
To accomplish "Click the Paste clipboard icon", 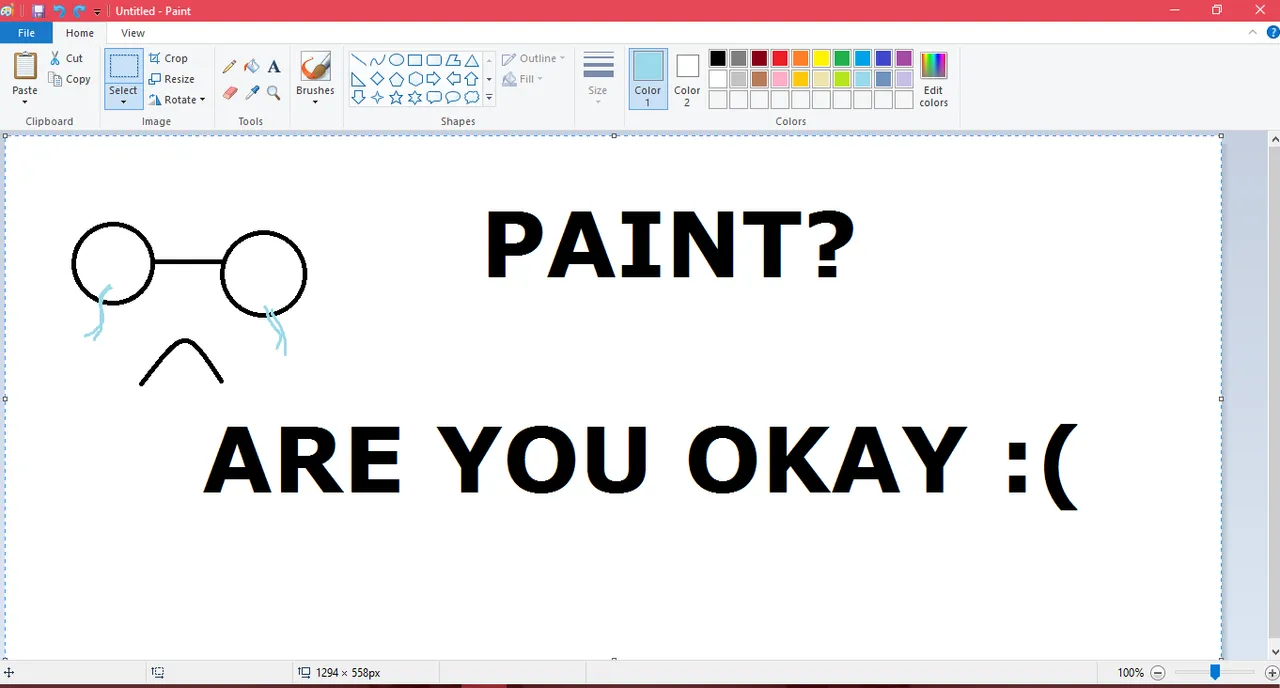I will 25,66.
